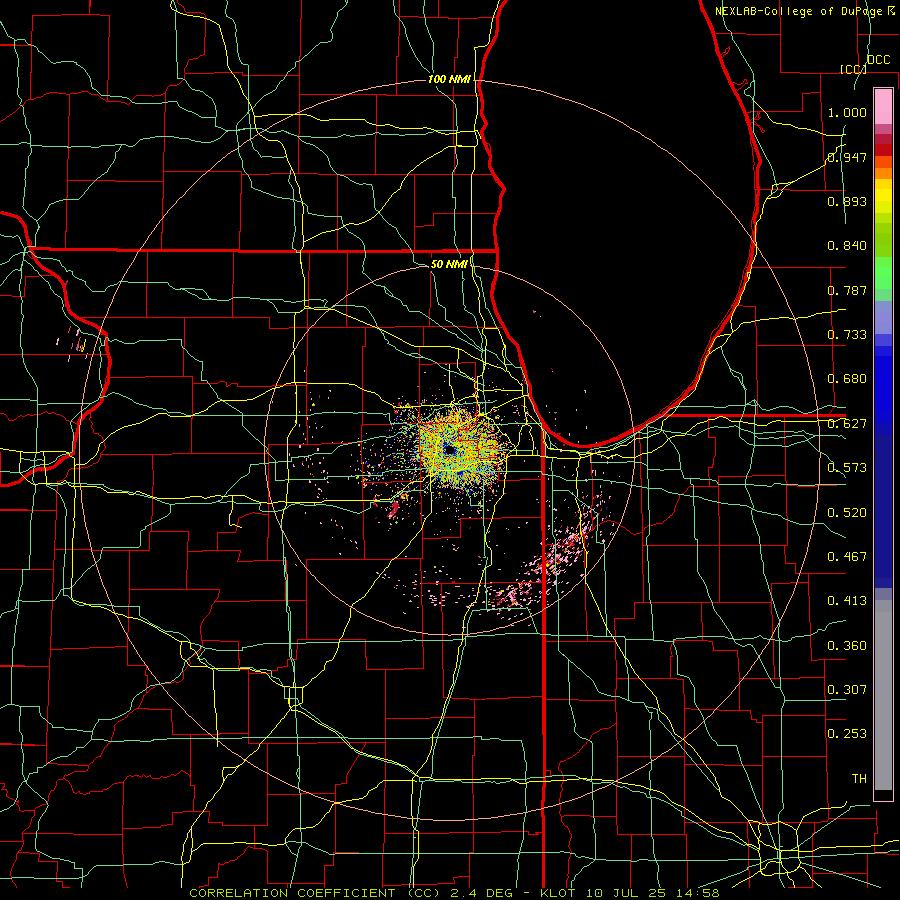Click the 0.413 scale value
Viewport: 900px width, 900px height.
(x=847, y=601)
